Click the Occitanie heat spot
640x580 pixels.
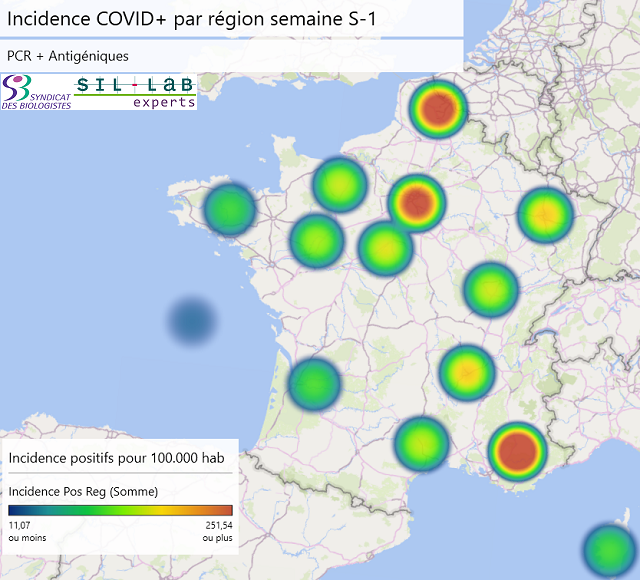point(422,443)
